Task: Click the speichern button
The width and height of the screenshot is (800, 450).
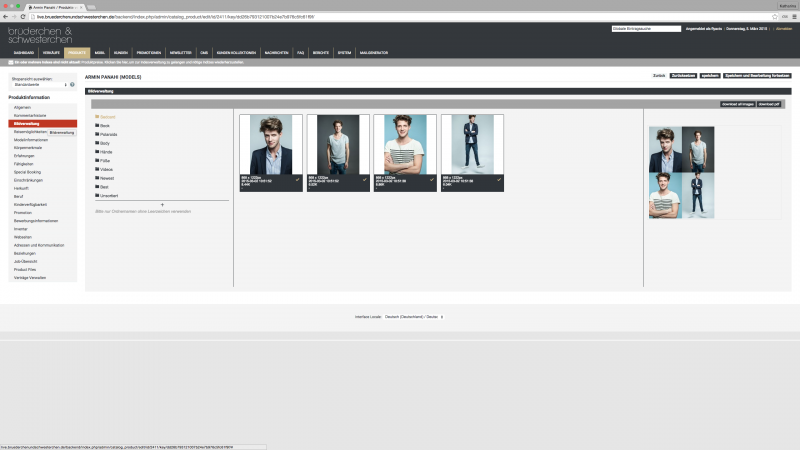Action: (x=710, y=76)
